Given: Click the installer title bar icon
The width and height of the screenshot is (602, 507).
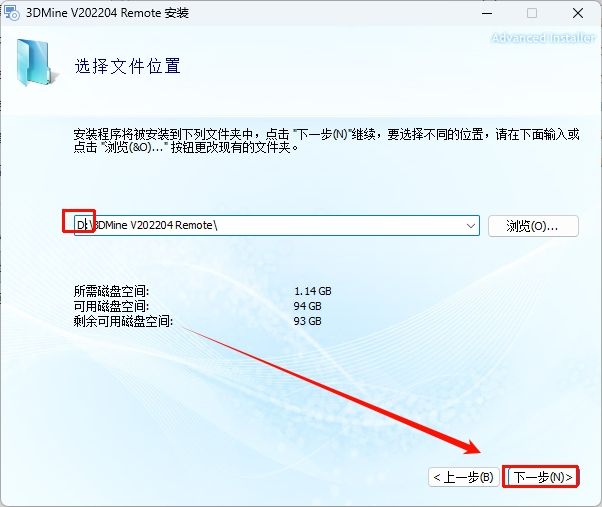Looking at the screenshot, I should tap(12, 13).
